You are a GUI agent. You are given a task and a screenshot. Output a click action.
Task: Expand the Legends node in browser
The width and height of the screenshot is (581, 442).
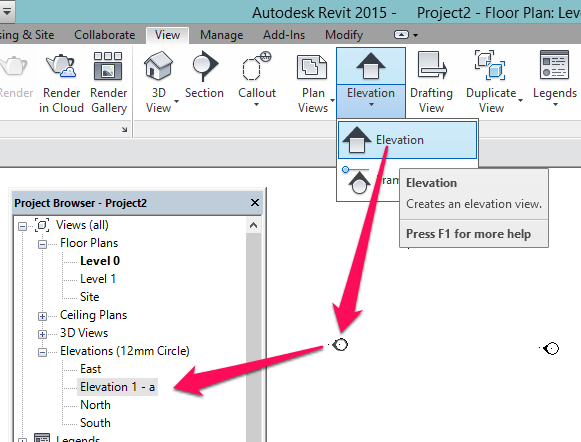(x=23, y=440)
